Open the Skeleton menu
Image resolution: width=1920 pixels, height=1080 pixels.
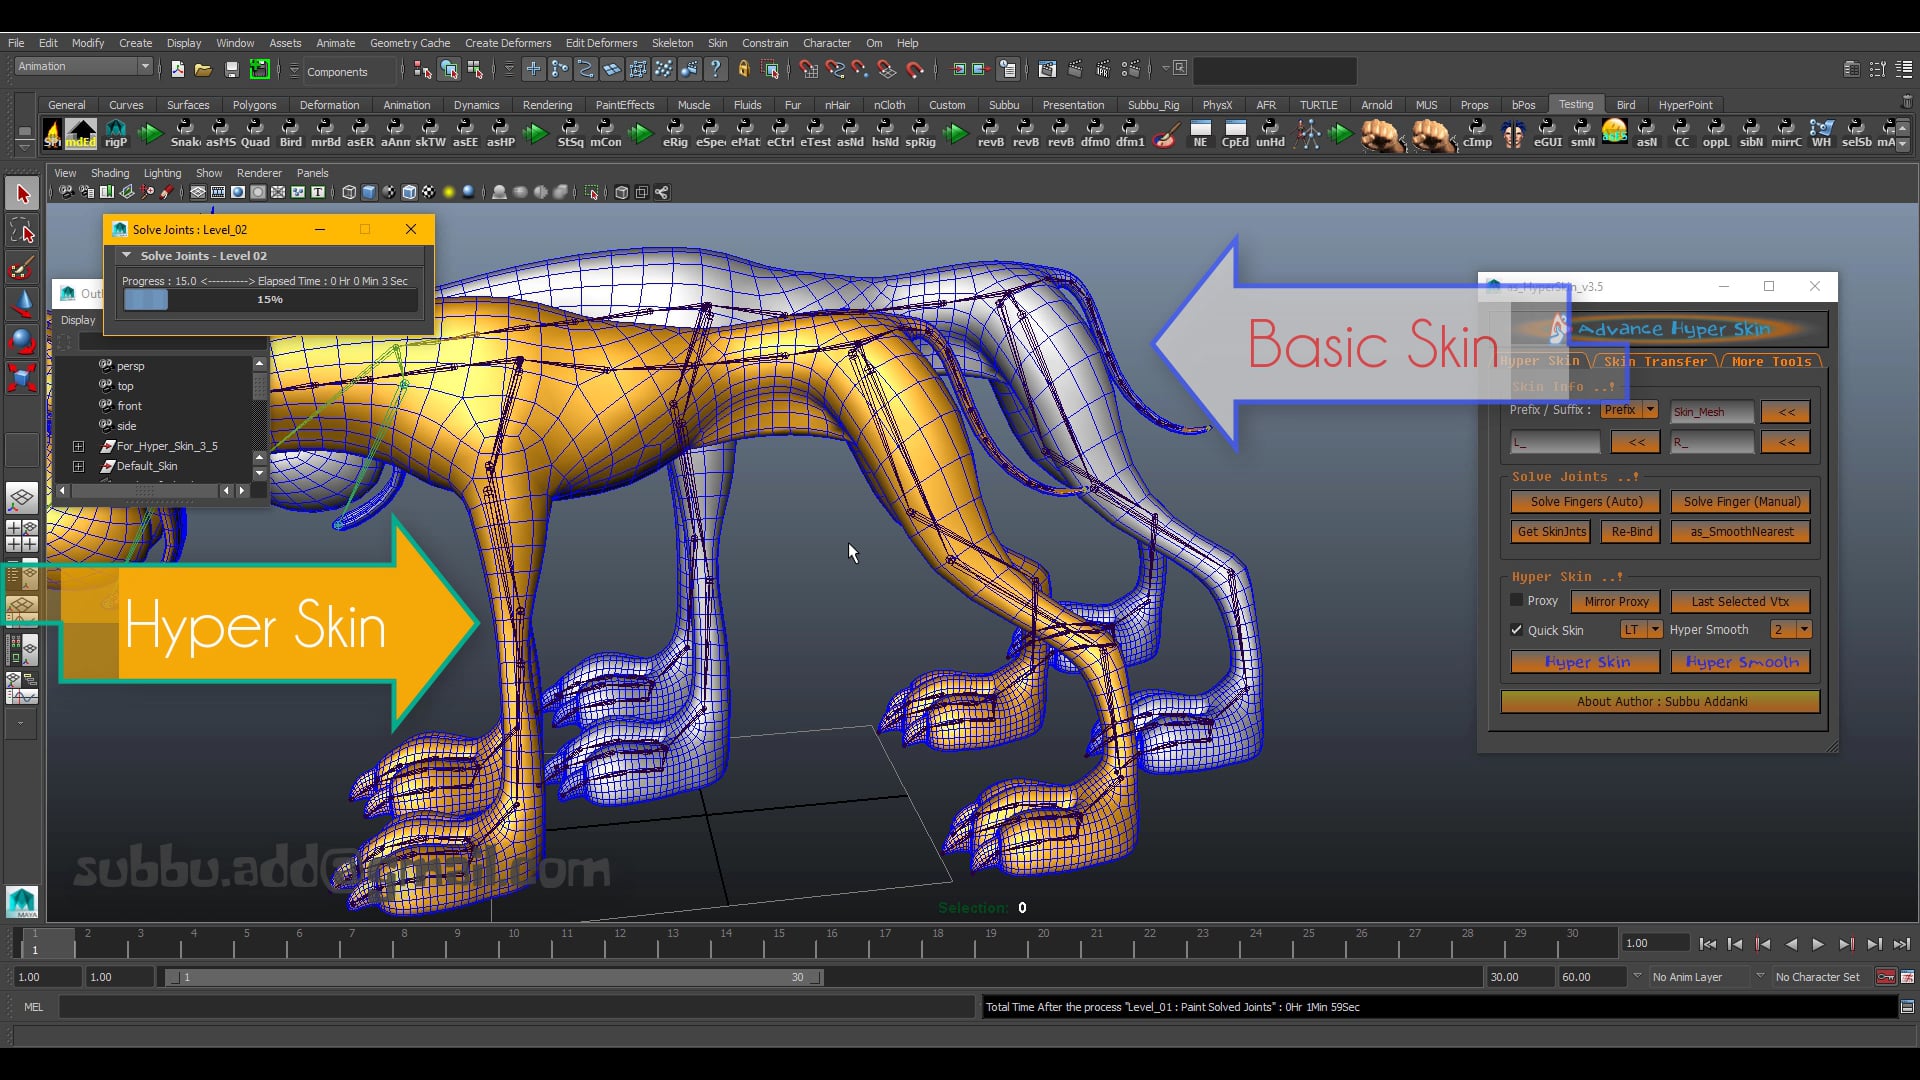click(671, 43)
